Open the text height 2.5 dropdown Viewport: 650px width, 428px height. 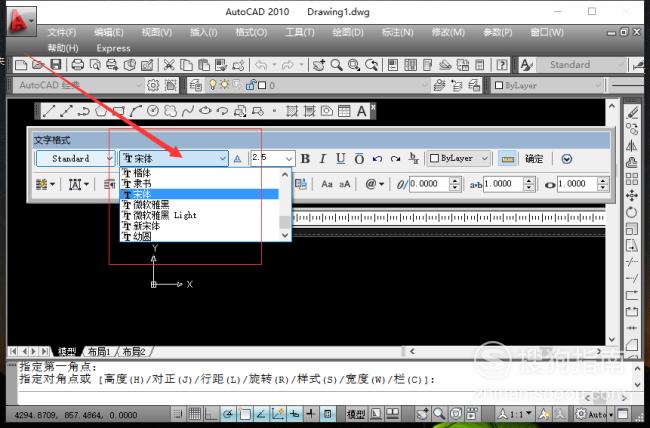(289, 158)
